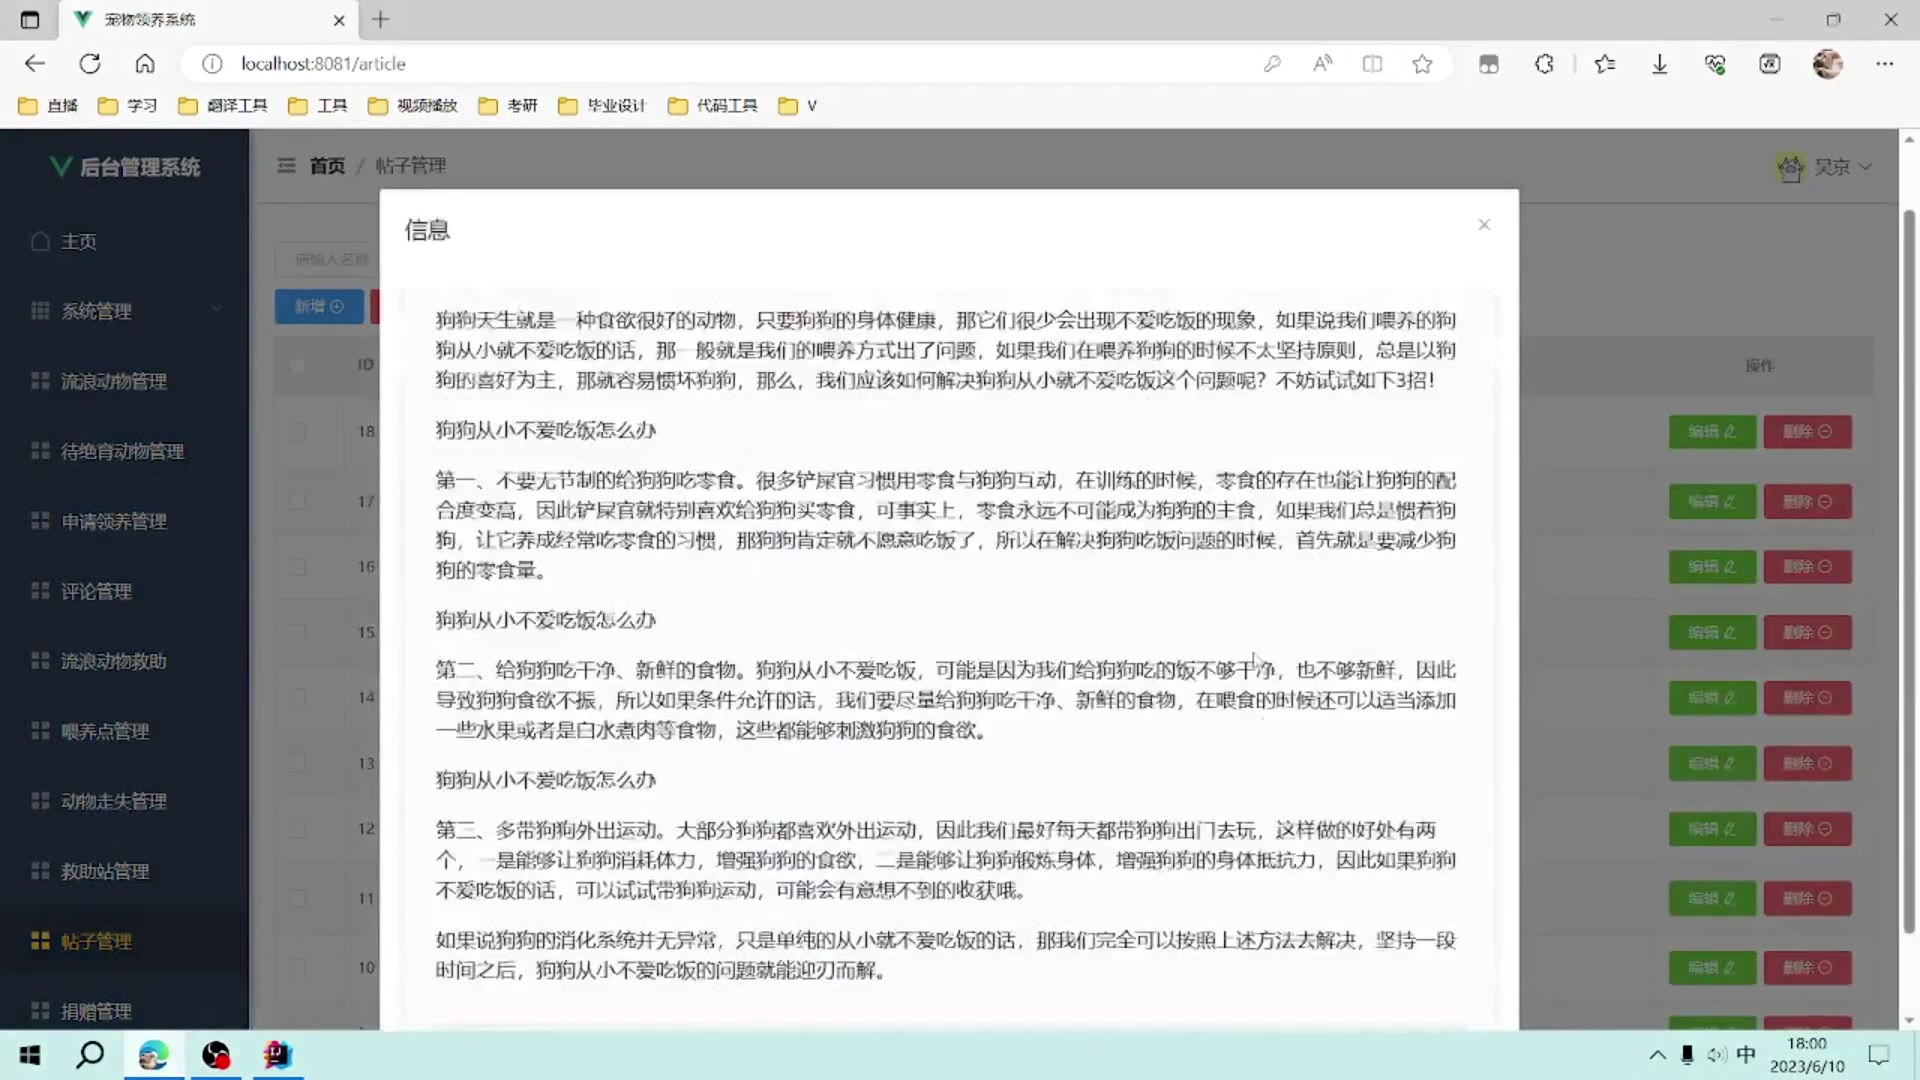Activate the read aloud icon

point(1322,64)
